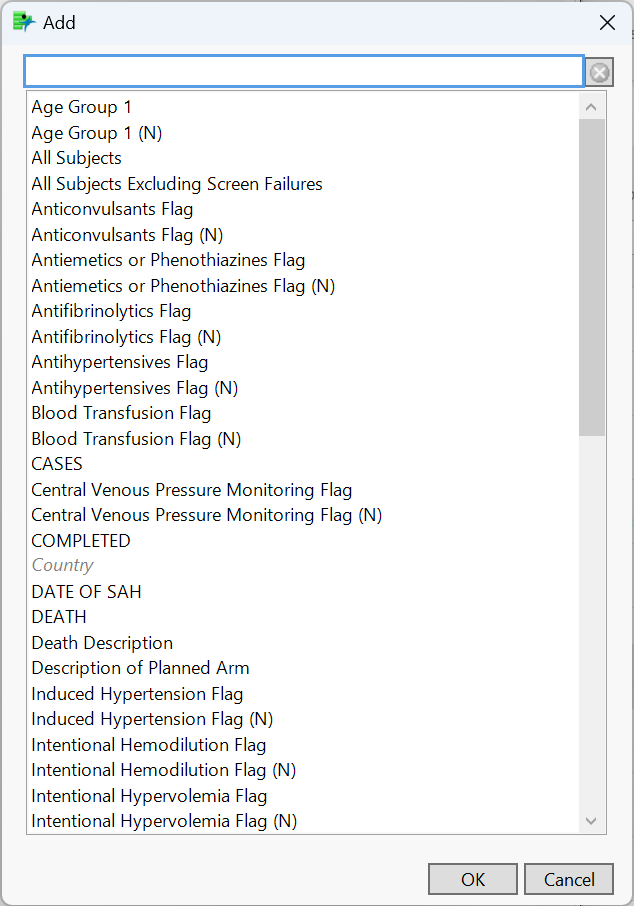This screenshot has width=634, height=906.
Task: Click the vertical scrollbar thumb
Action: (x=592, y=277)
